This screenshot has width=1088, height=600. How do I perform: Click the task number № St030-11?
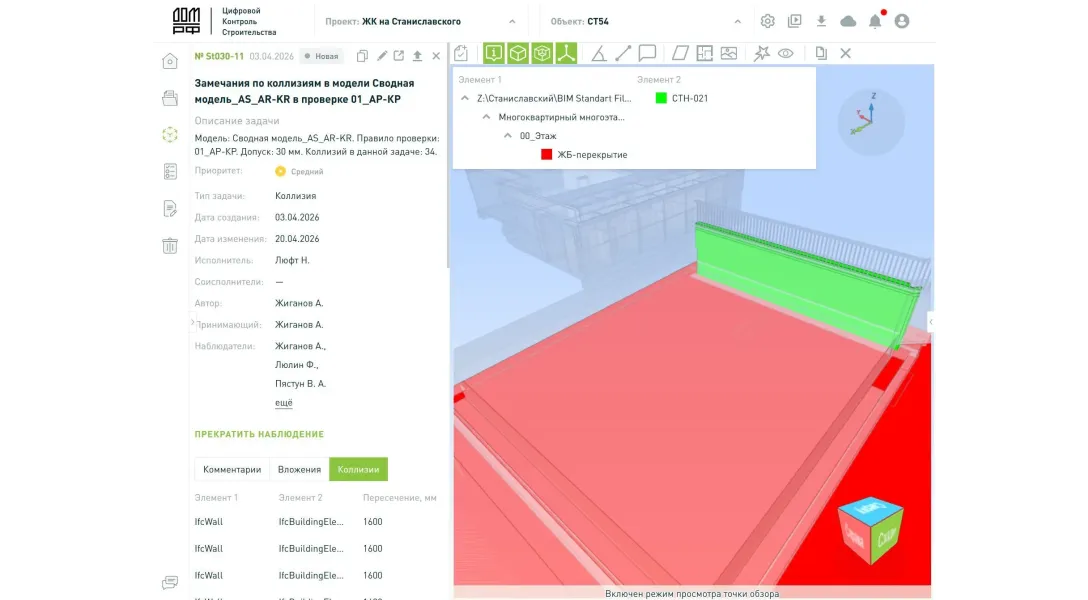(219, 56)
